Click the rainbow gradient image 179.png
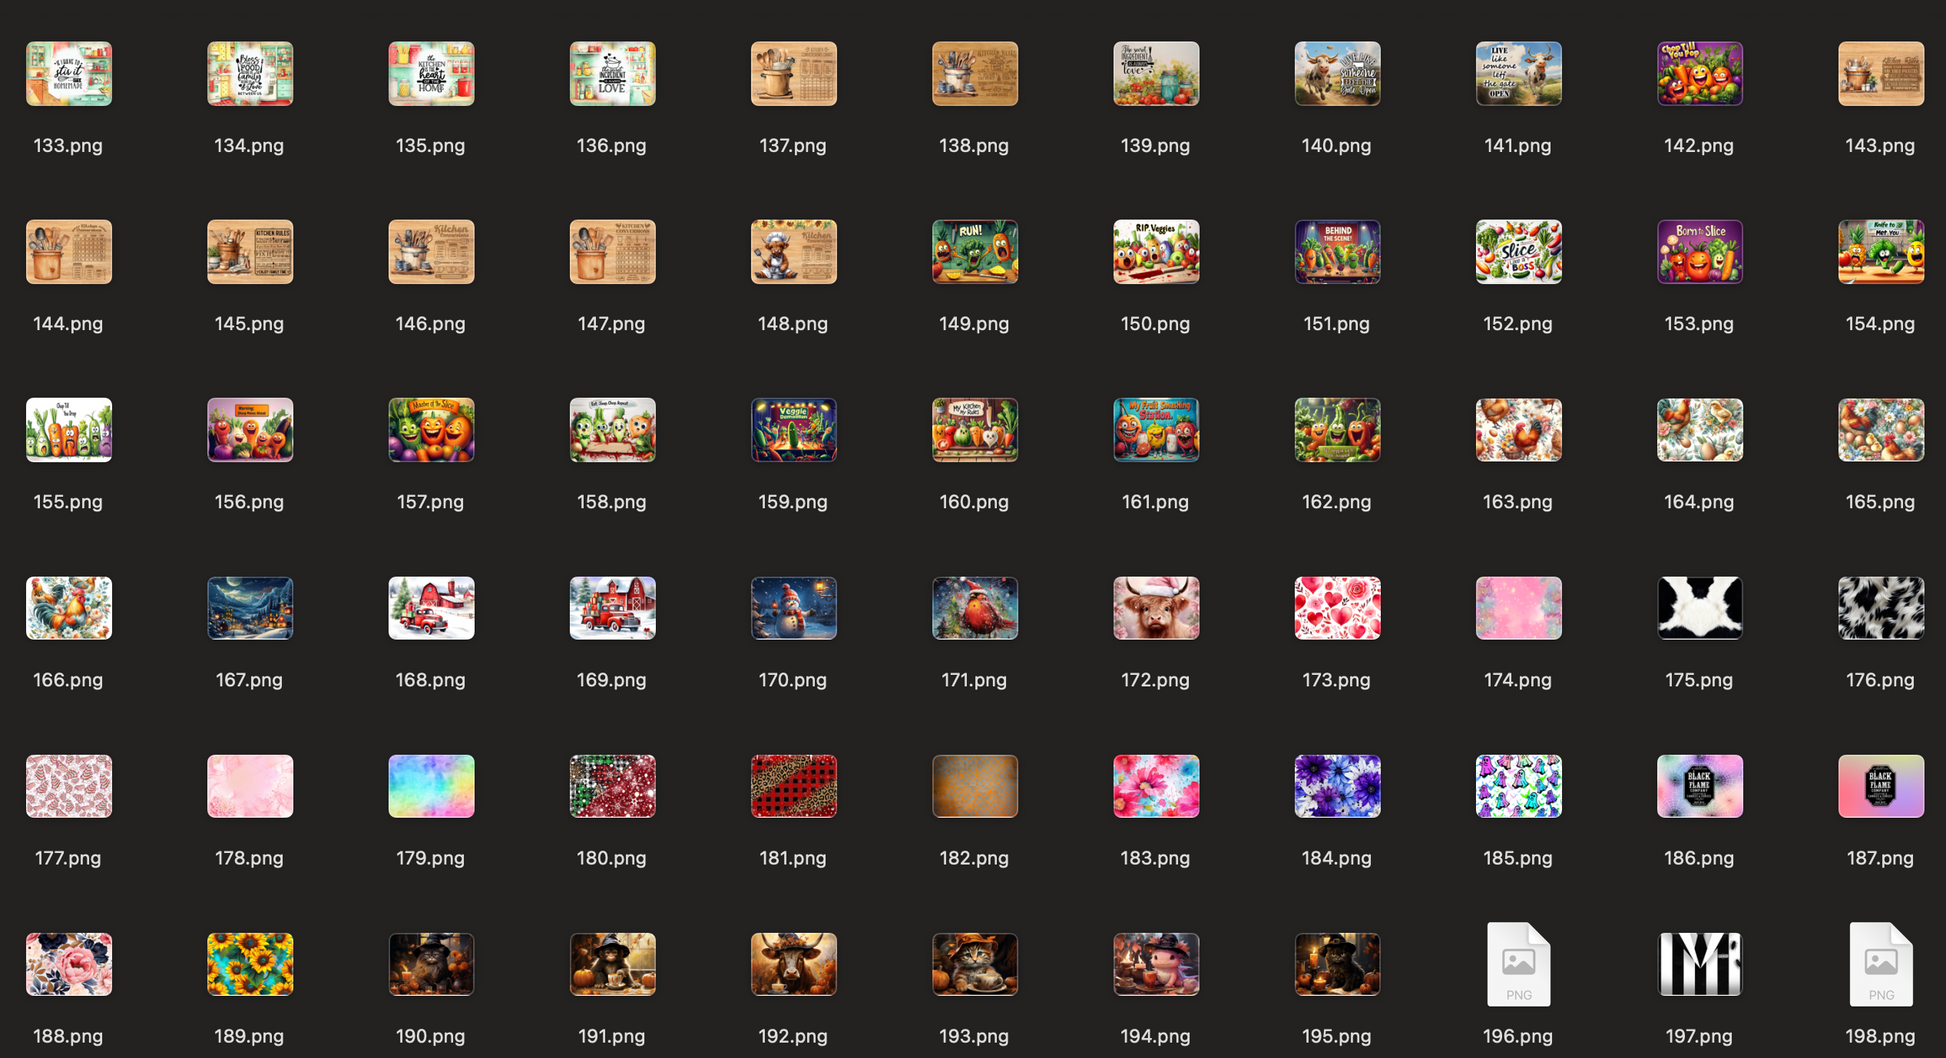The image size is (1946, 1058). pyautogui.click(x=431, y=786)
